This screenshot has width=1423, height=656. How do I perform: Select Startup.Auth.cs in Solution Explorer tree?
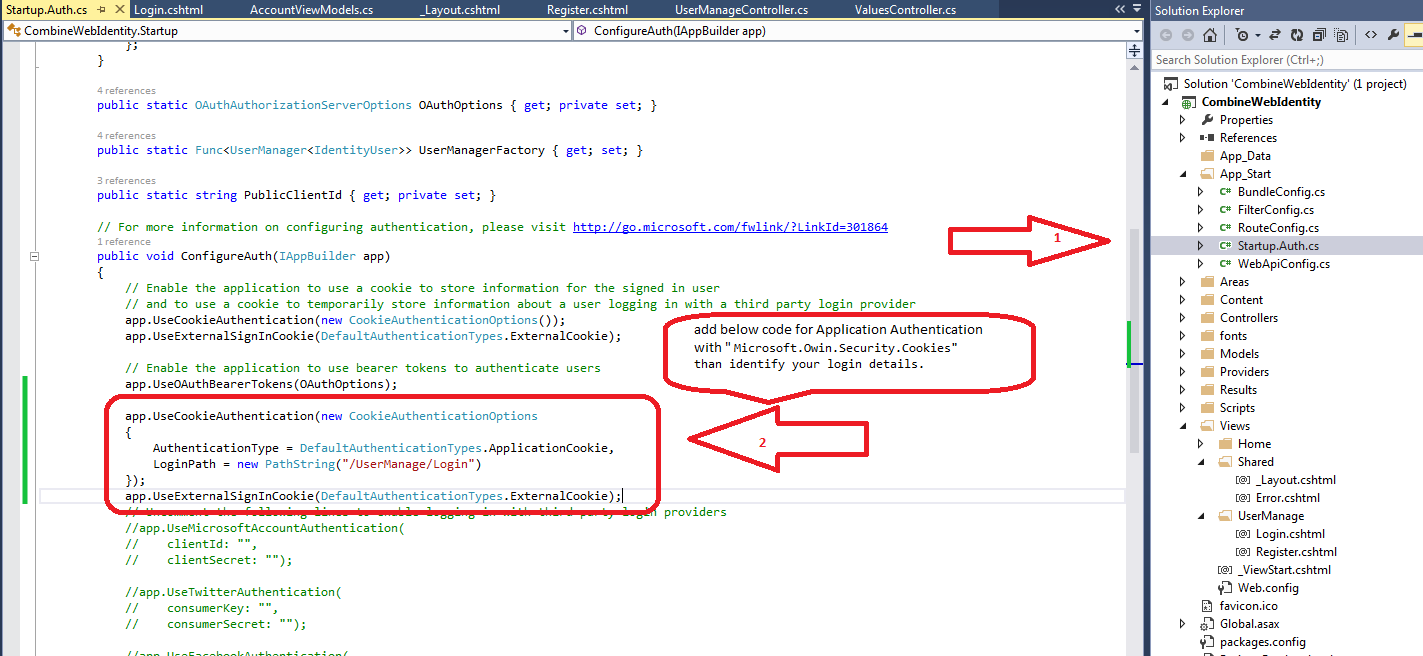1278,246
